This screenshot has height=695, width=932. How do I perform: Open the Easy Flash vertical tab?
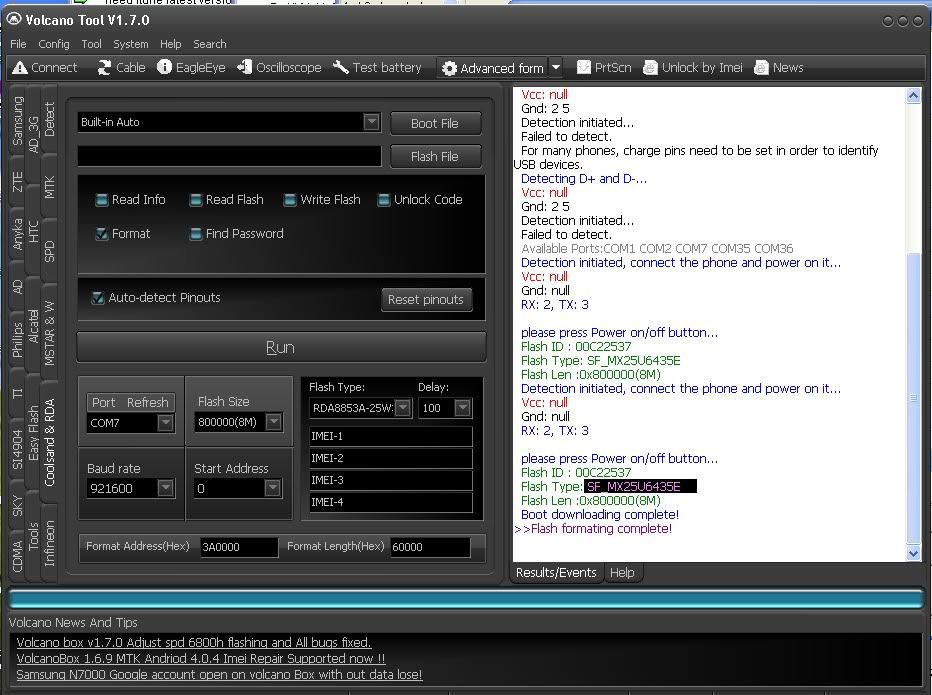33,433
